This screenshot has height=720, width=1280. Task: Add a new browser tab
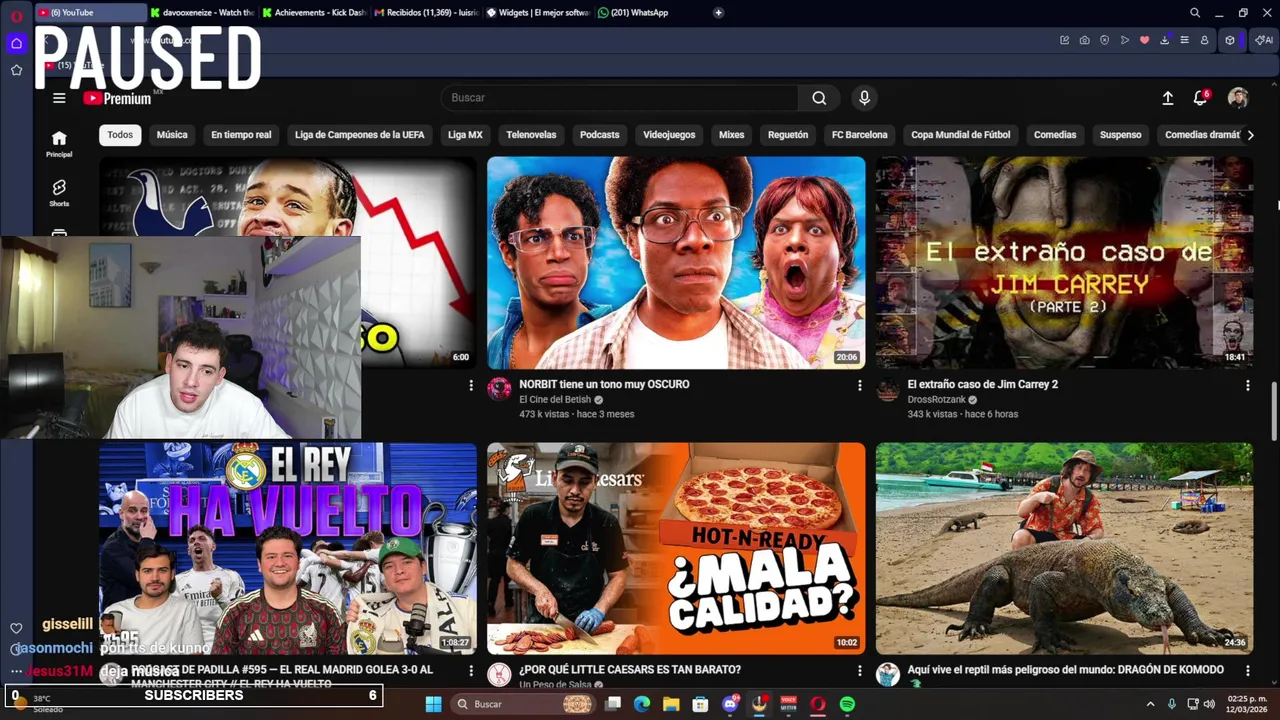718,13
